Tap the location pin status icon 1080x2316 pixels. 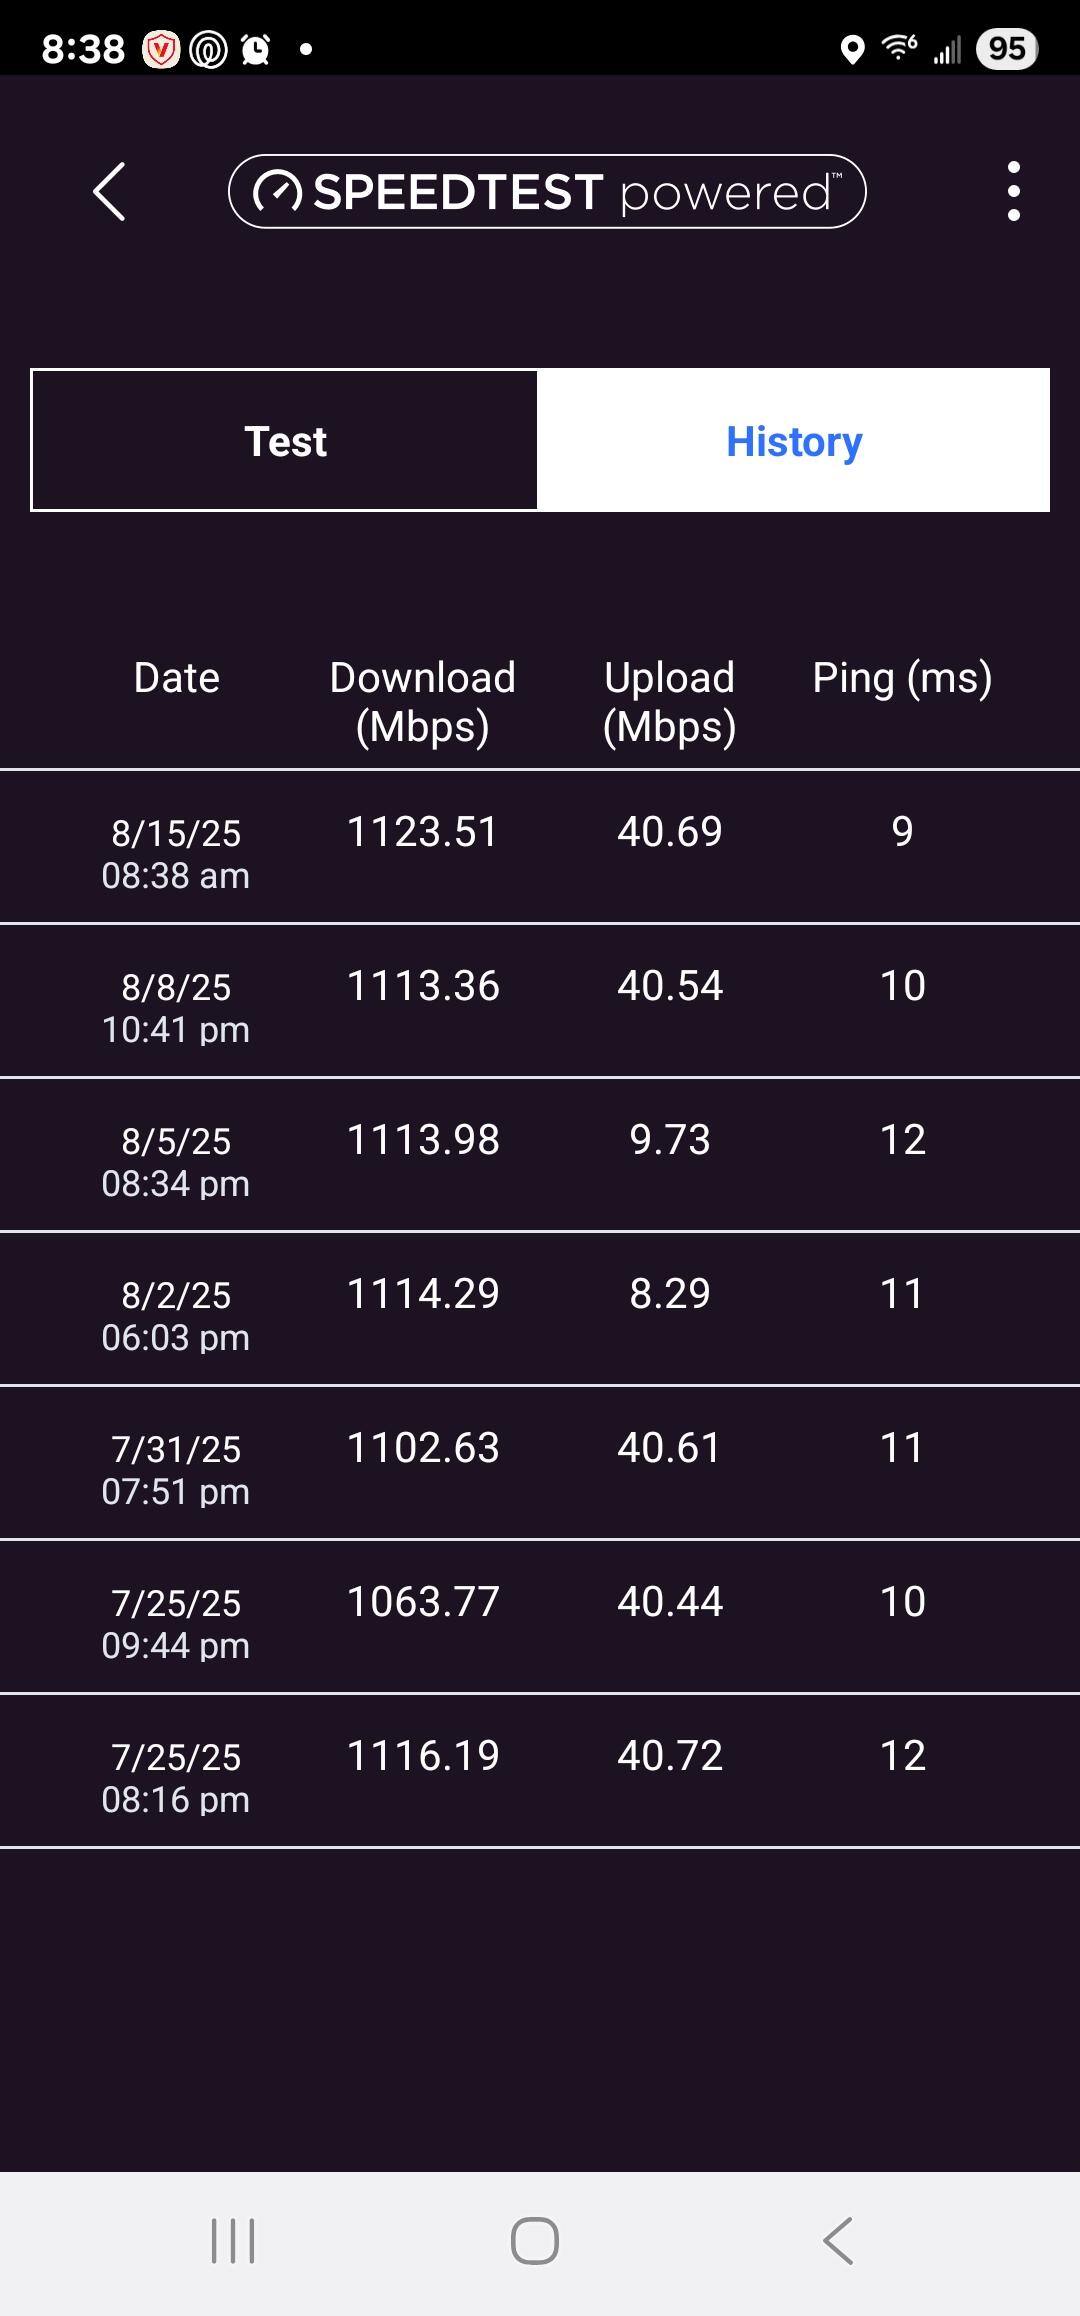[x=852, y=49]
